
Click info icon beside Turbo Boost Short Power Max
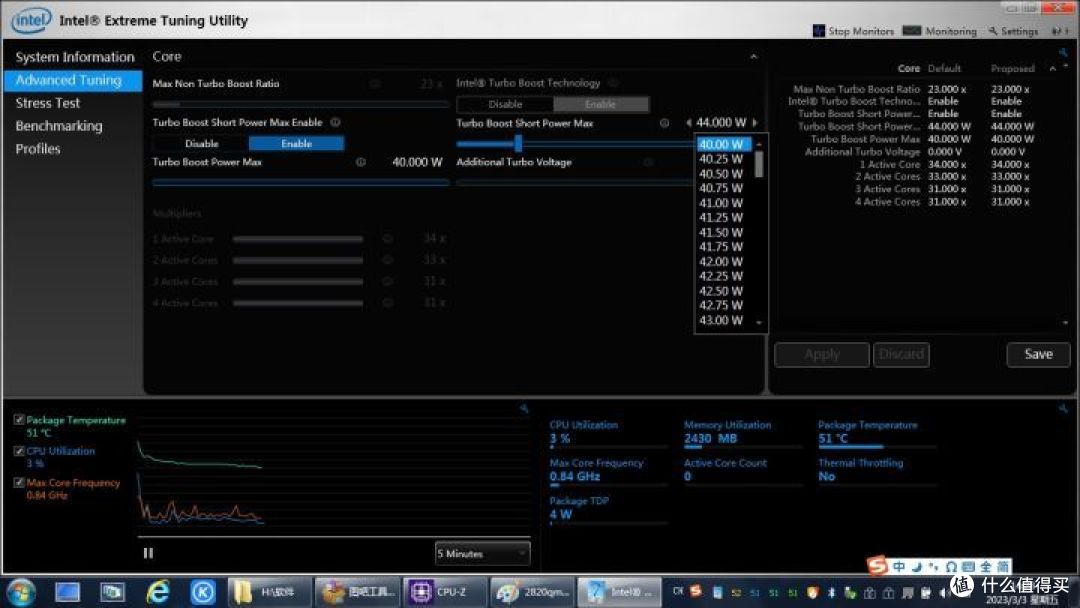(664, 123)
